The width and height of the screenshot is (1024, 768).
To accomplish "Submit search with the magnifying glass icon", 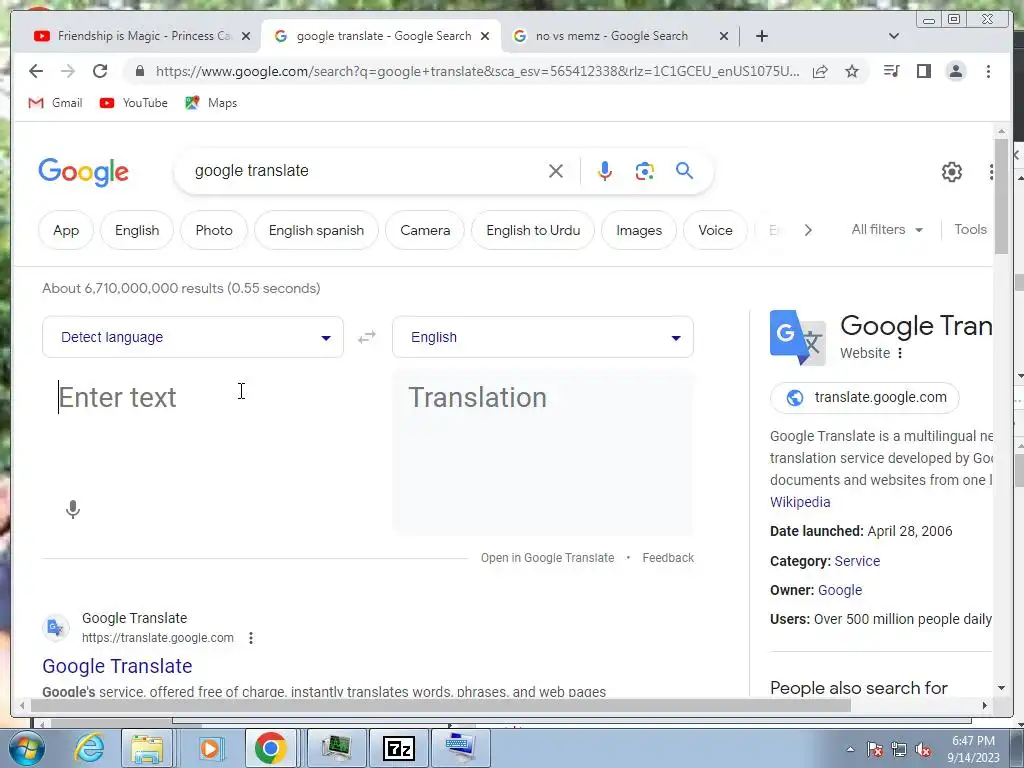I will click(x=684, y=171).
